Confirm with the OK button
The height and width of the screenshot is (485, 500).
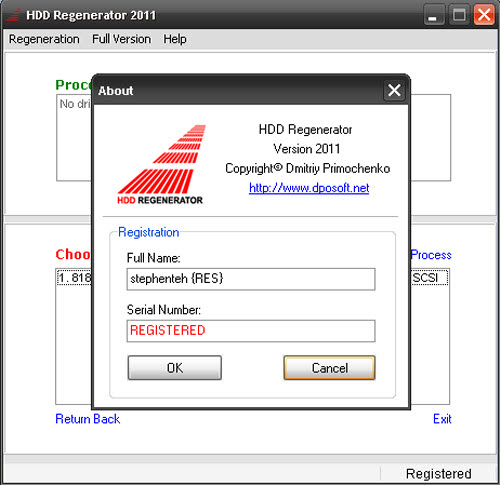coord(175,368)
